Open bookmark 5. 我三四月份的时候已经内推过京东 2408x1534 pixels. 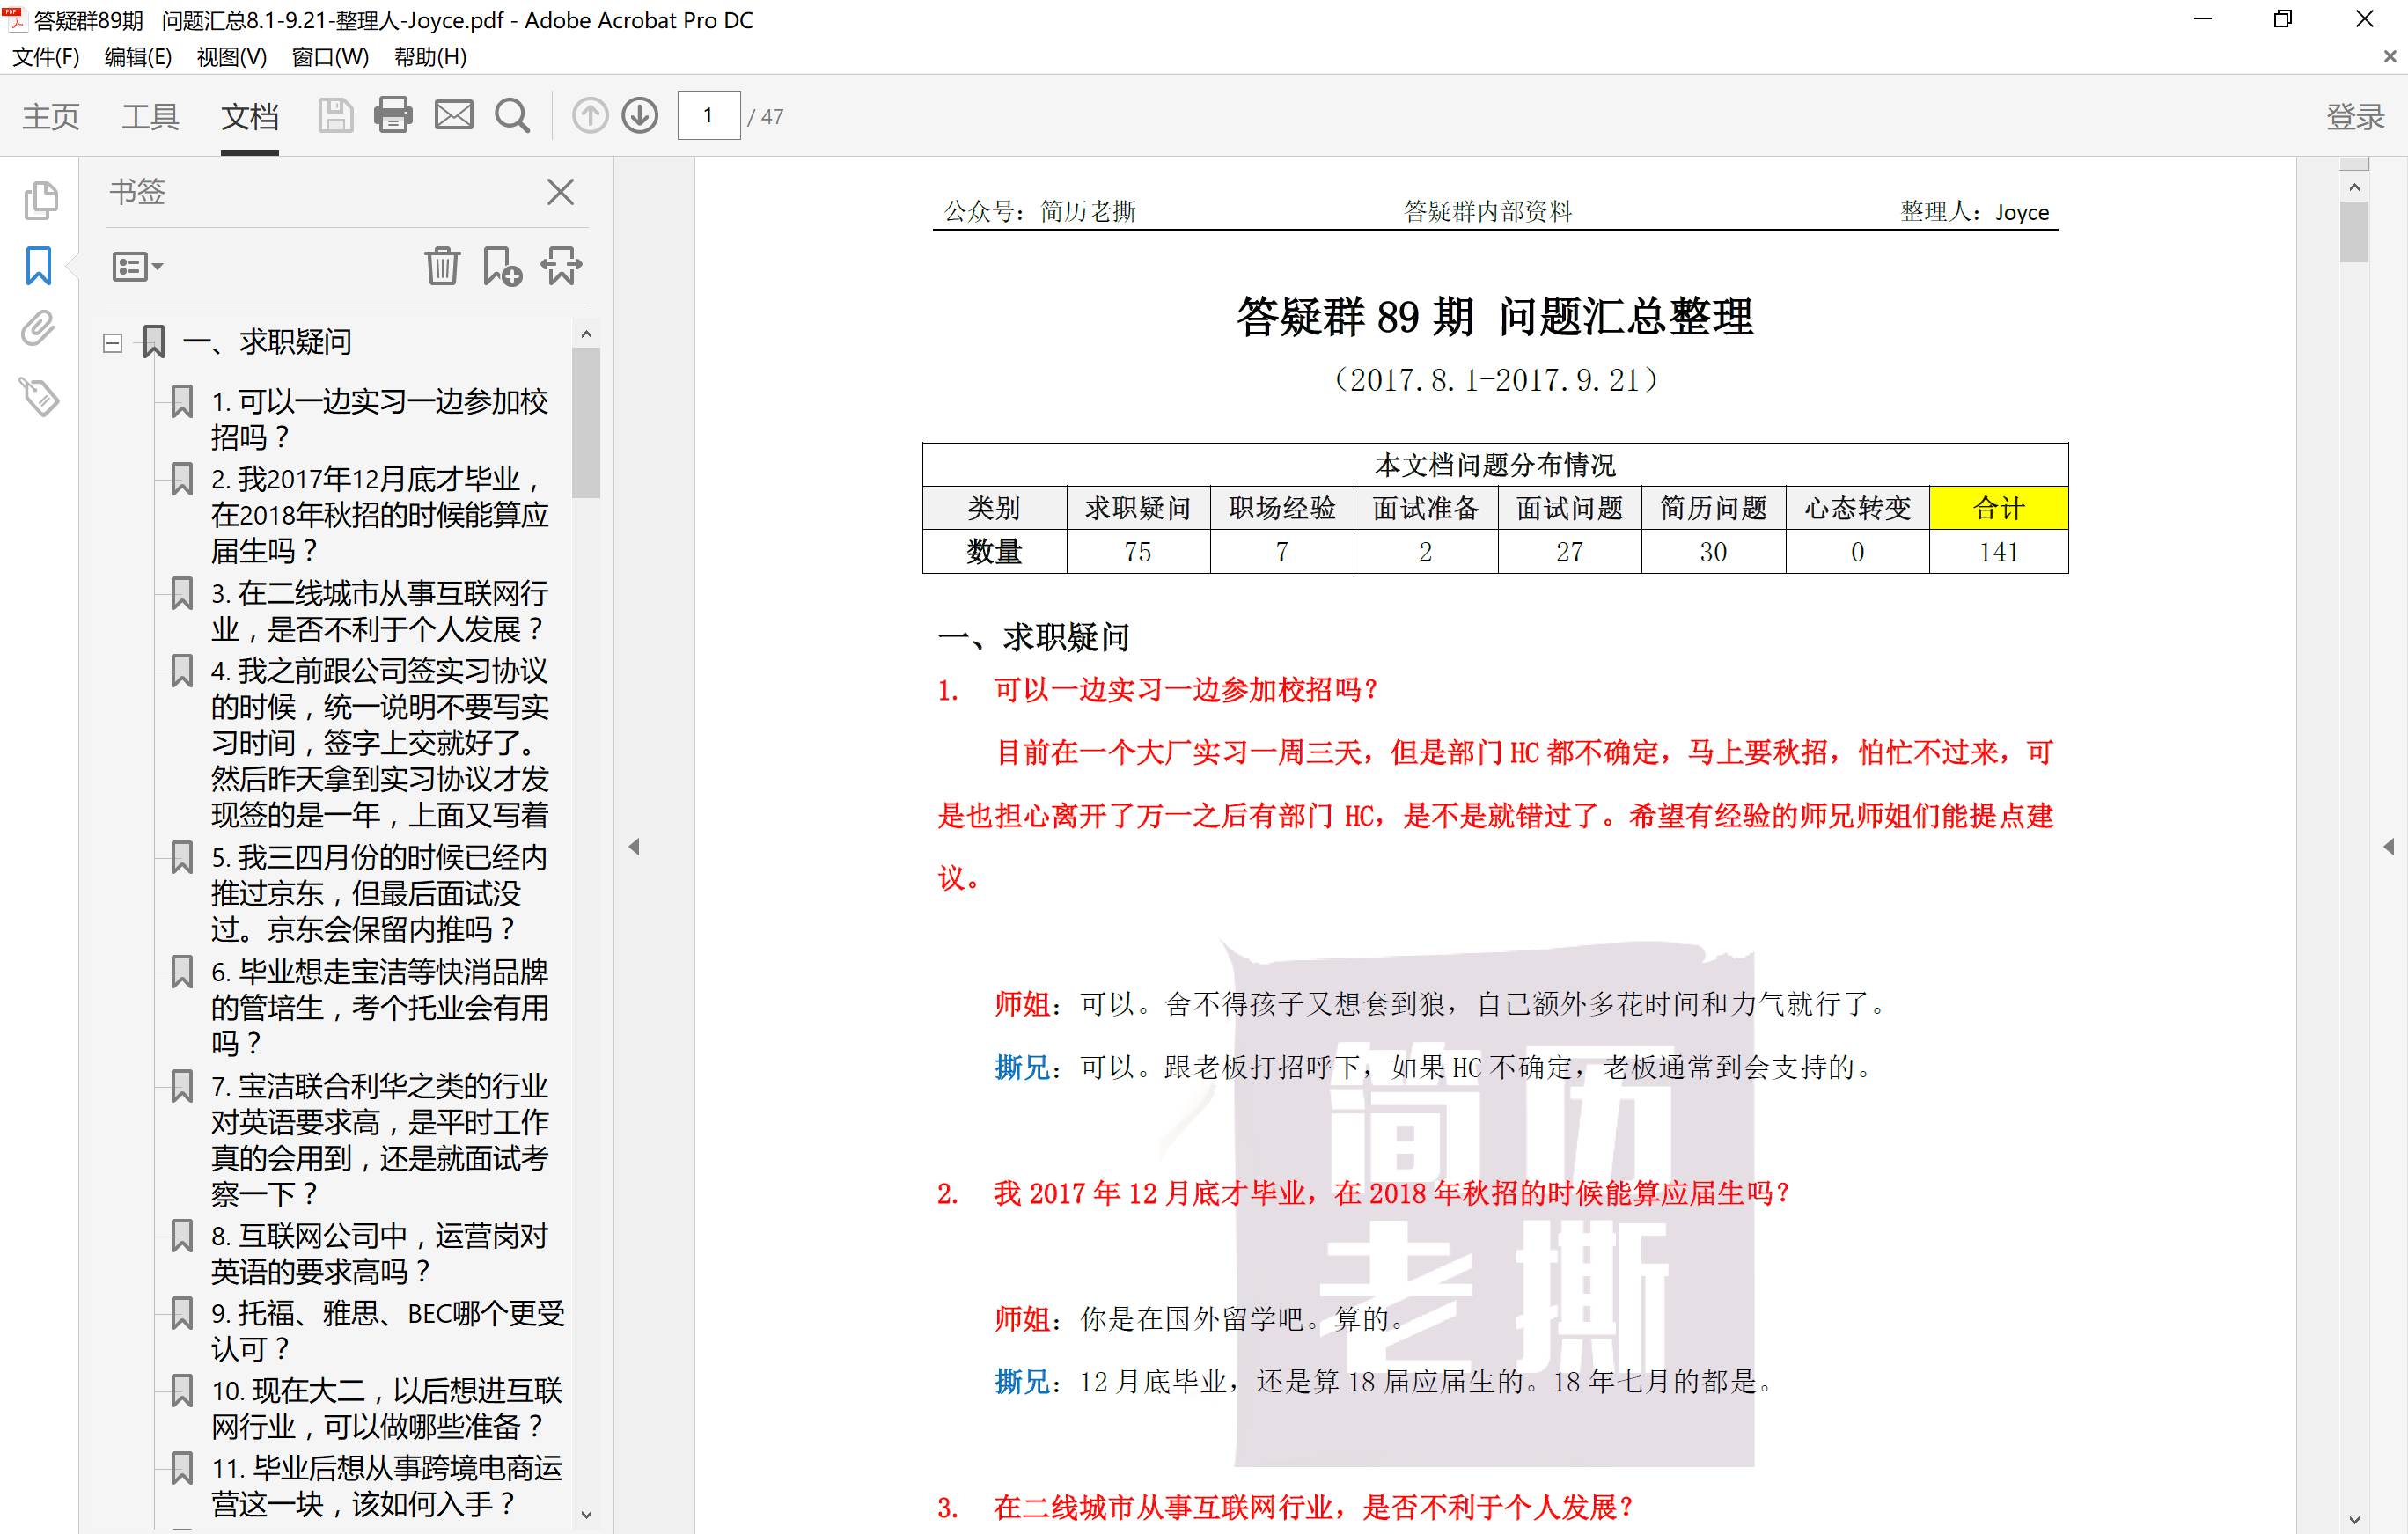(379, 893)
